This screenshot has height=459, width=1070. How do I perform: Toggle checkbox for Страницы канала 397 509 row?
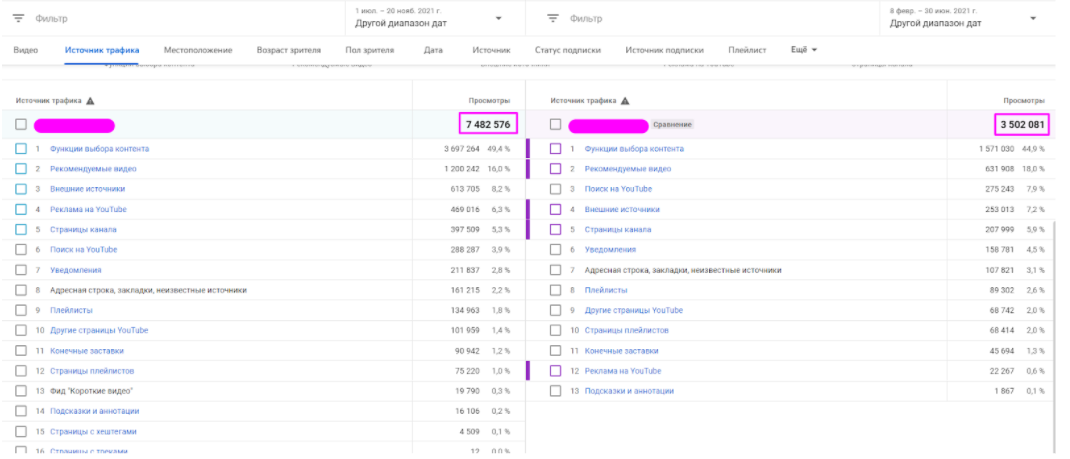tap(21, 230)
